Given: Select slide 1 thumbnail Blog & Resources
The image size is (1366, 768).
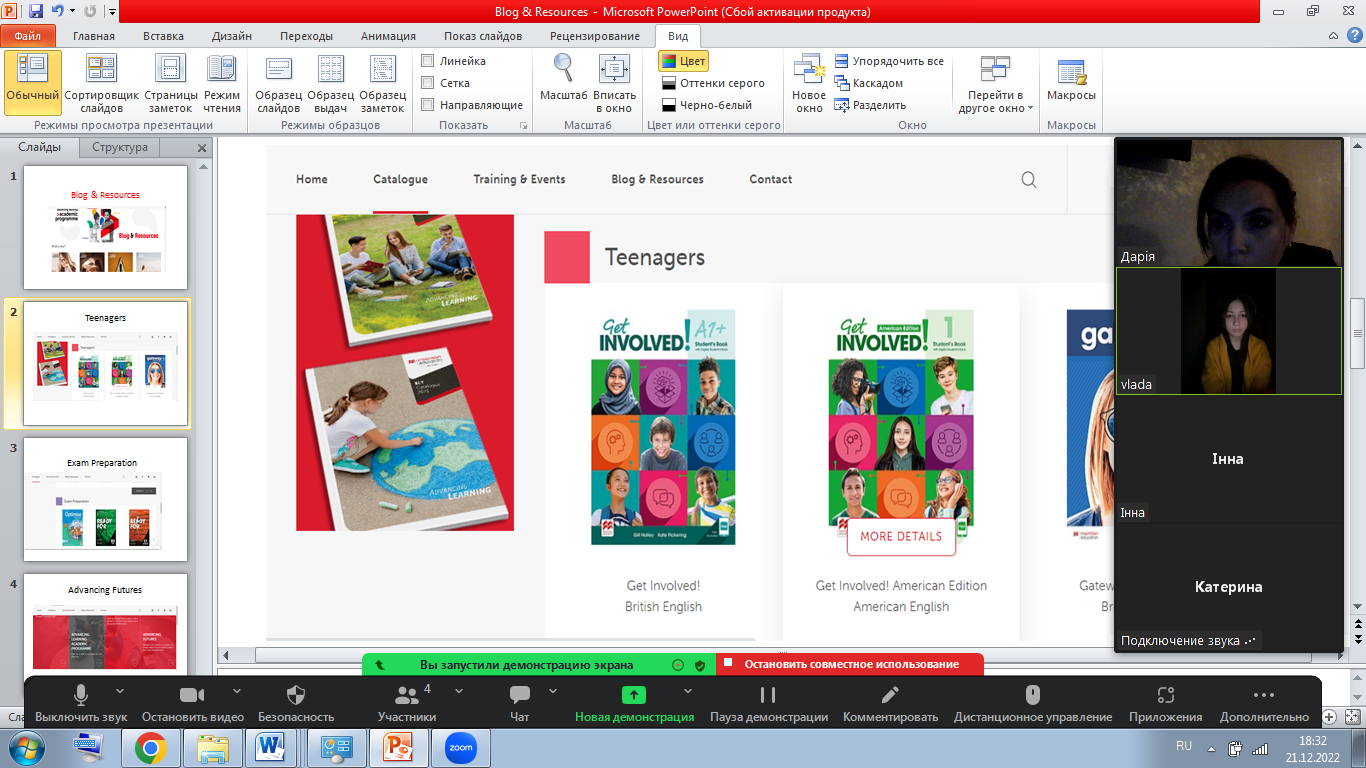Looking at the screenshot, I should (x=105, y=227).
